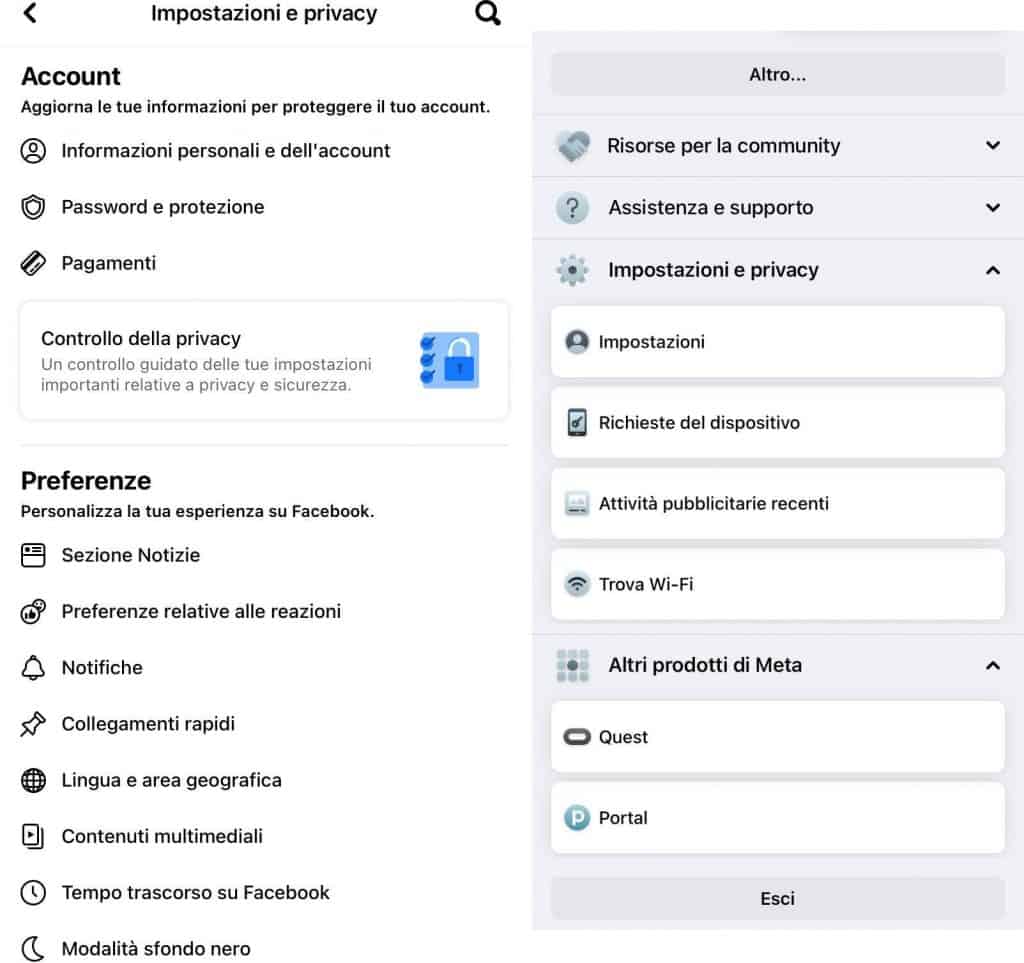Viewport: 1024px width, 963px height.
Task: Click the Modalità sfondo nero moon icon
Action: click(34, 949)
